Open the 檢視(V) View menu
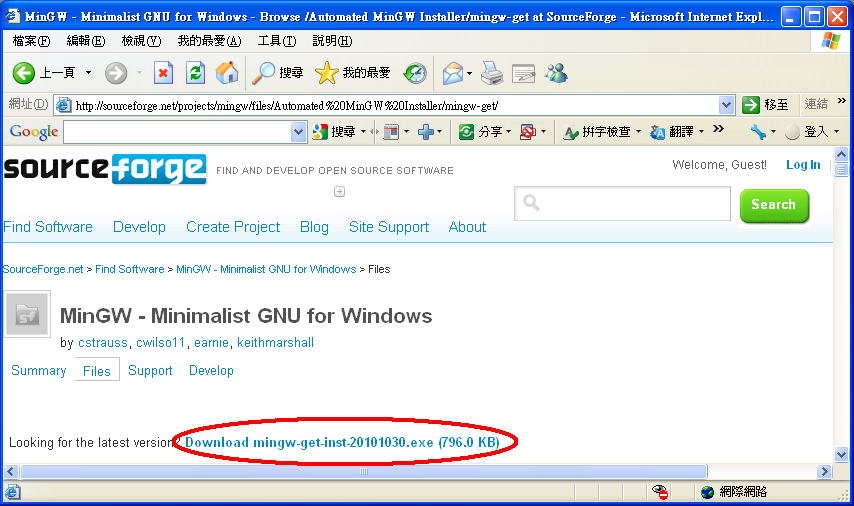This screenshot has height=506, width=854. tap(142, 41)
